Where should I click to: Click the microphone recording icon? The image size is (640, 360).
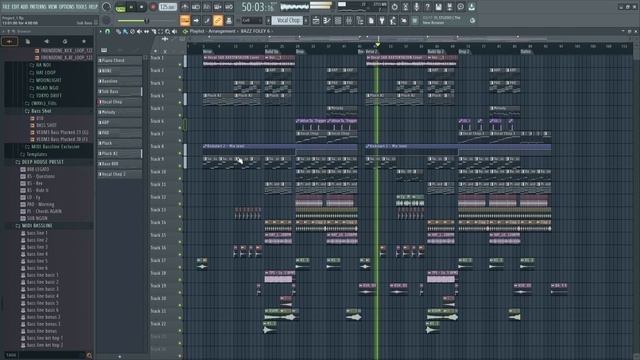tap(416, 7)
